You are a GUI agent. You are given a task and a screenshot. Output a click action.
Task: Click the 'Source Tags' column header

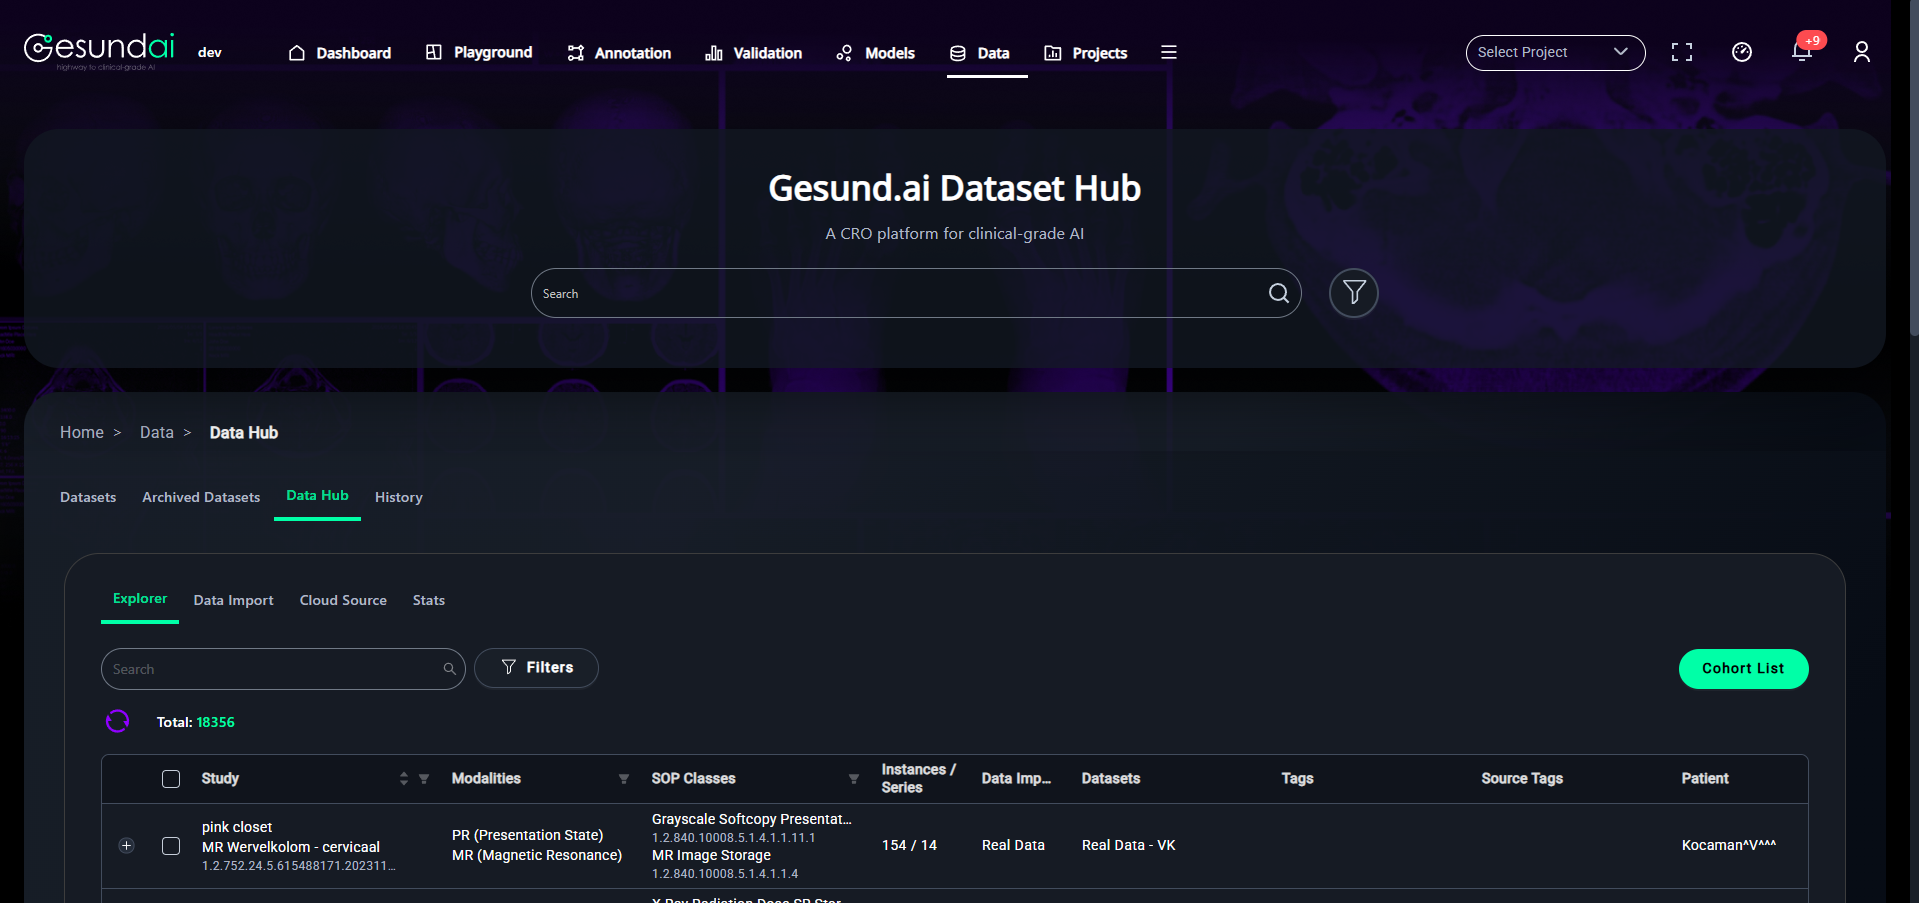tap(1522, 778)
